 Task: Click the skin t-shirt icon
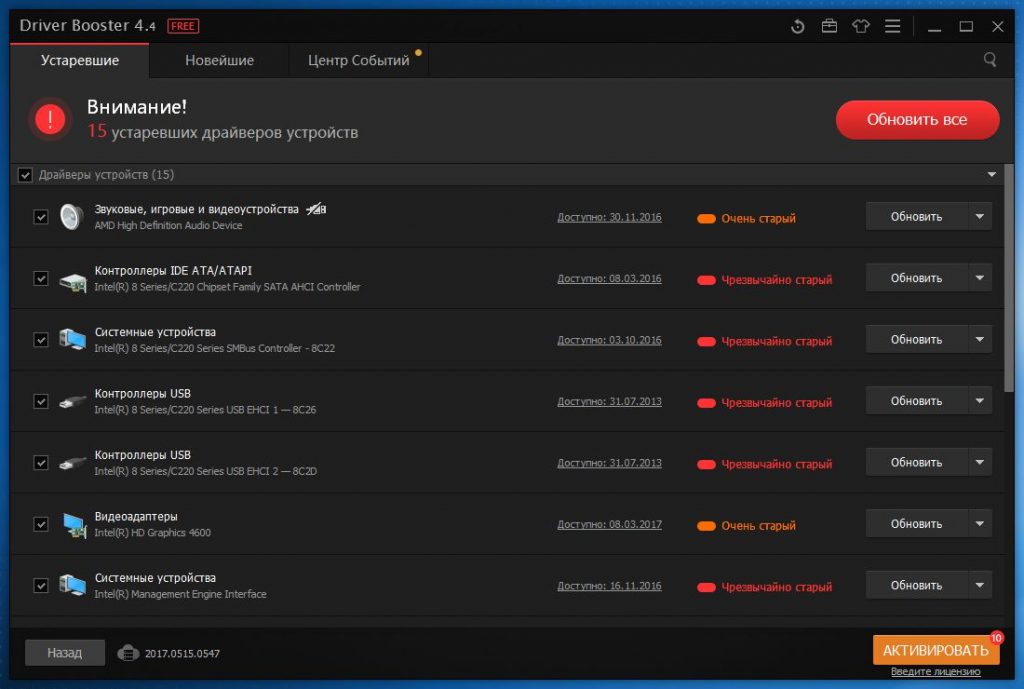pos(861,27)
